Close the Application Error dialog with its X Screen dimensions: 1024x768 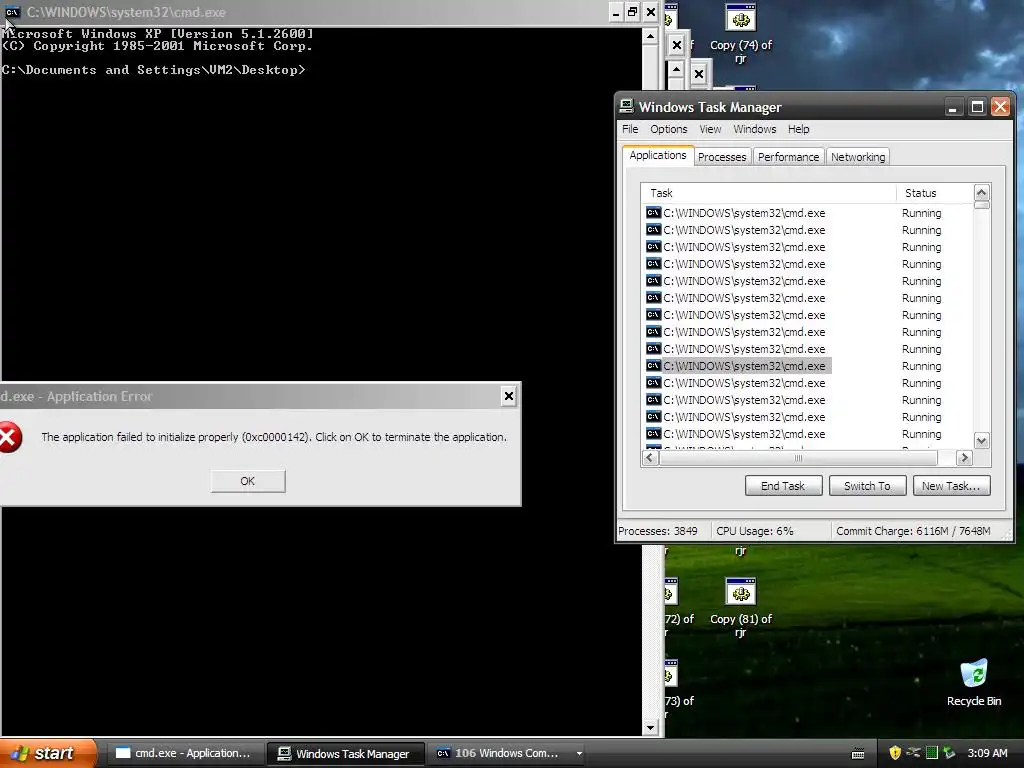point(509,396)
